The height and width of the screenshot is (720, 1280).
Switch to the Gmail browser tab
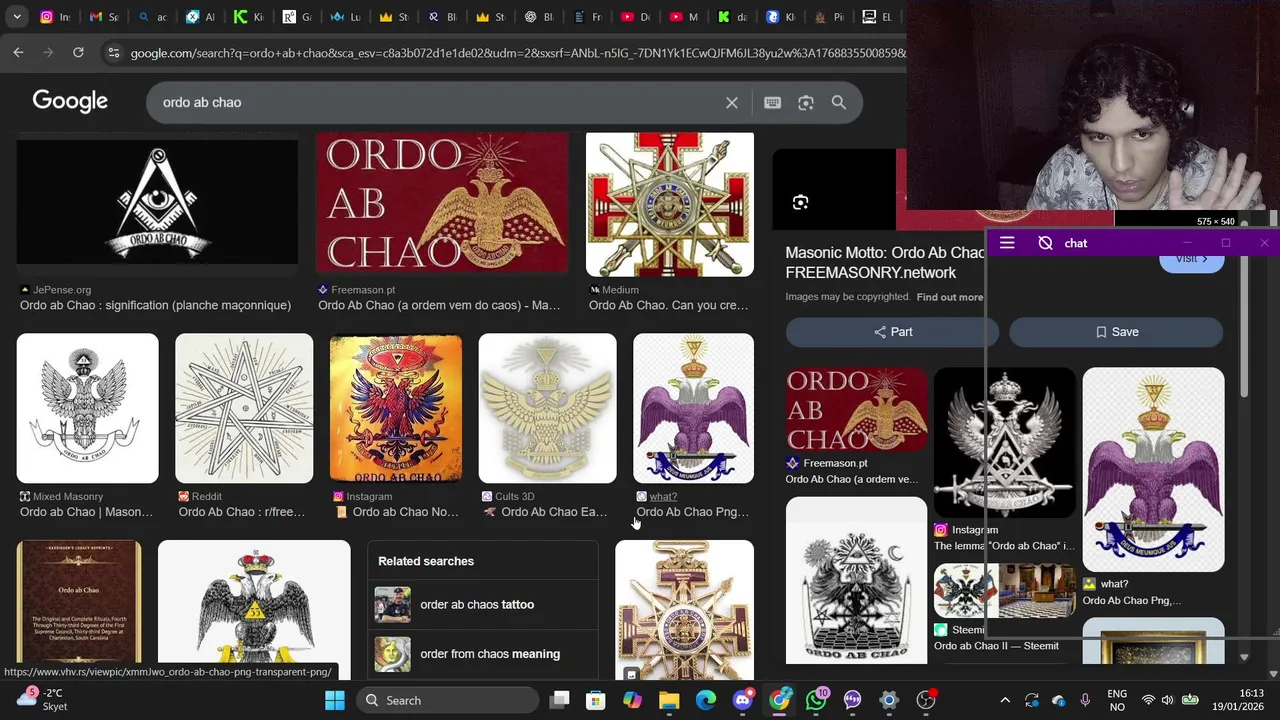pyautogui.click(x=103, y=17)
